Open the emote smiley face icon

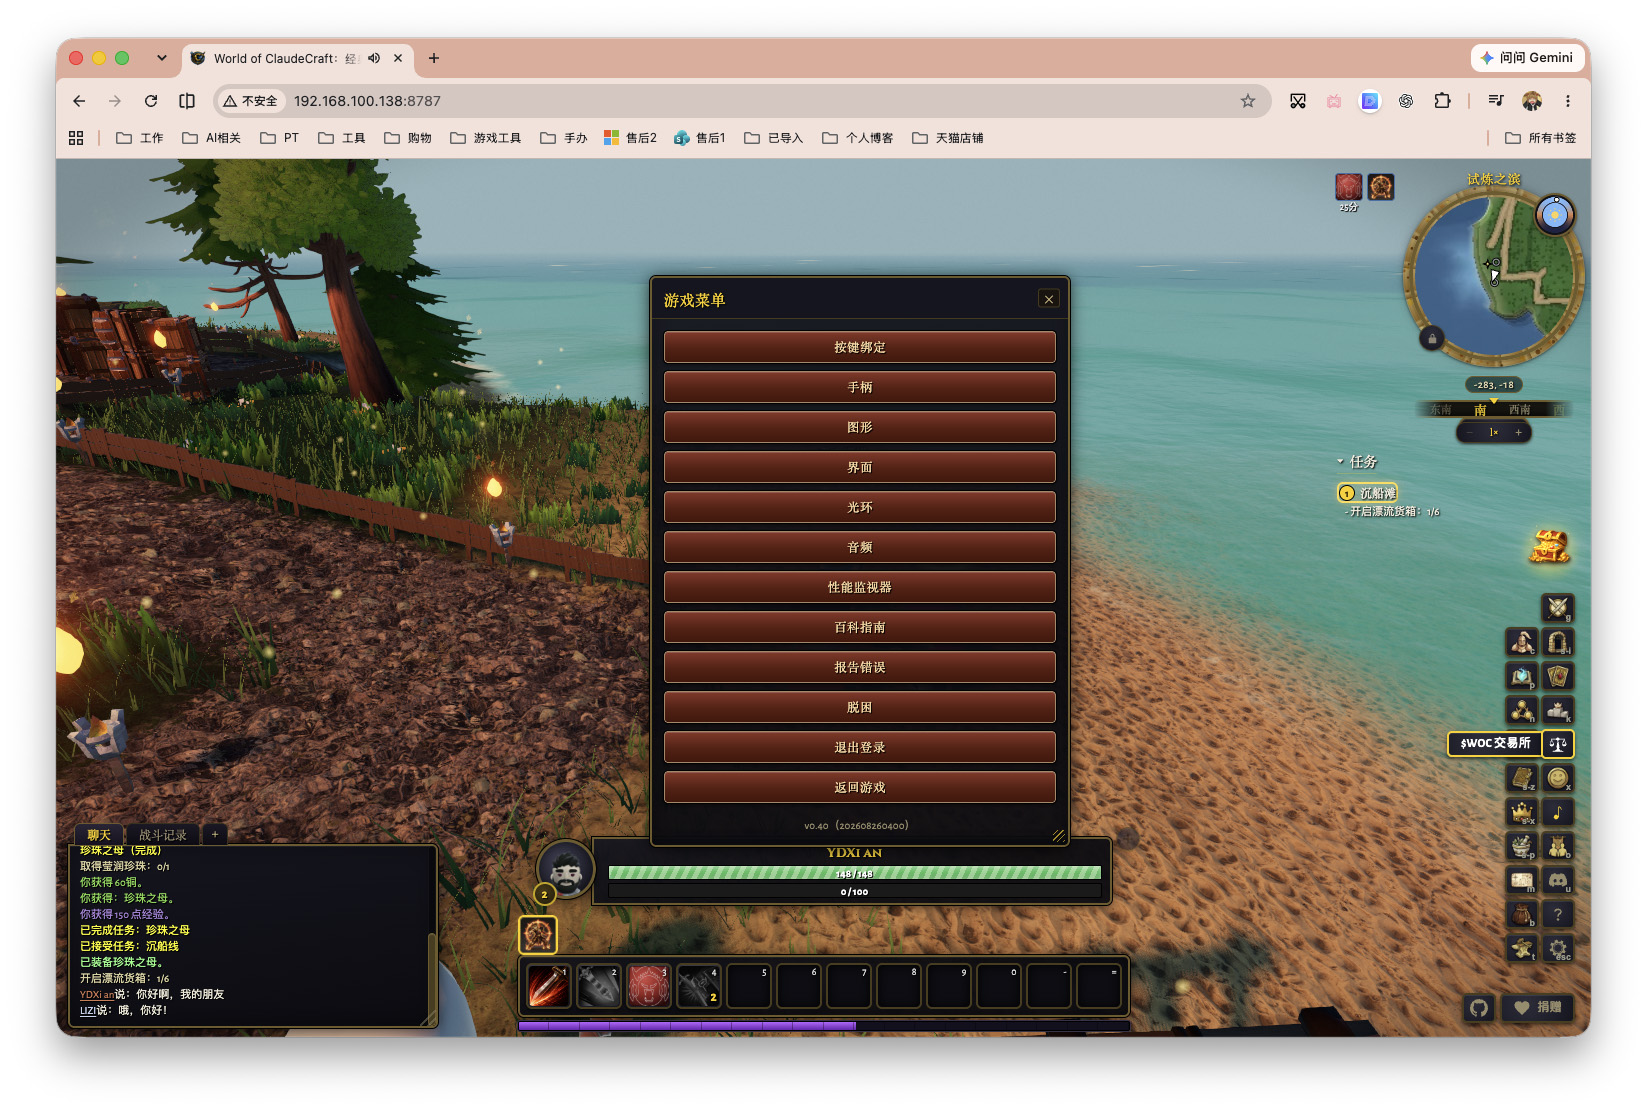(1557, 778)
